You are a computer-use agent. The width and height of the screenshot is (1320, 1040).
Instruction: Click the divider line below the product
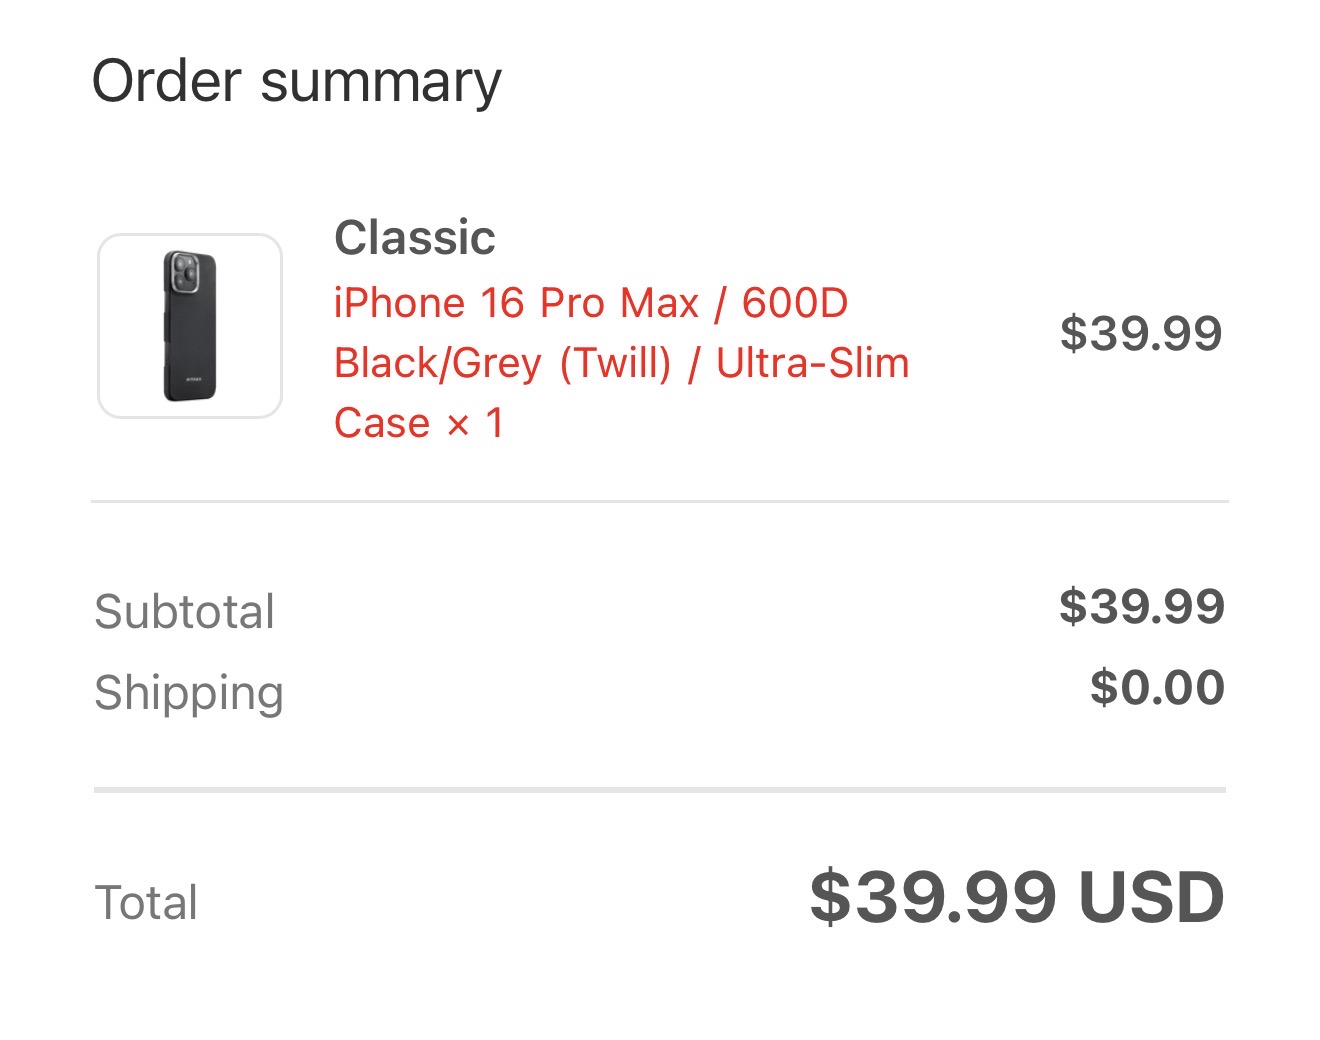[660, 501]
